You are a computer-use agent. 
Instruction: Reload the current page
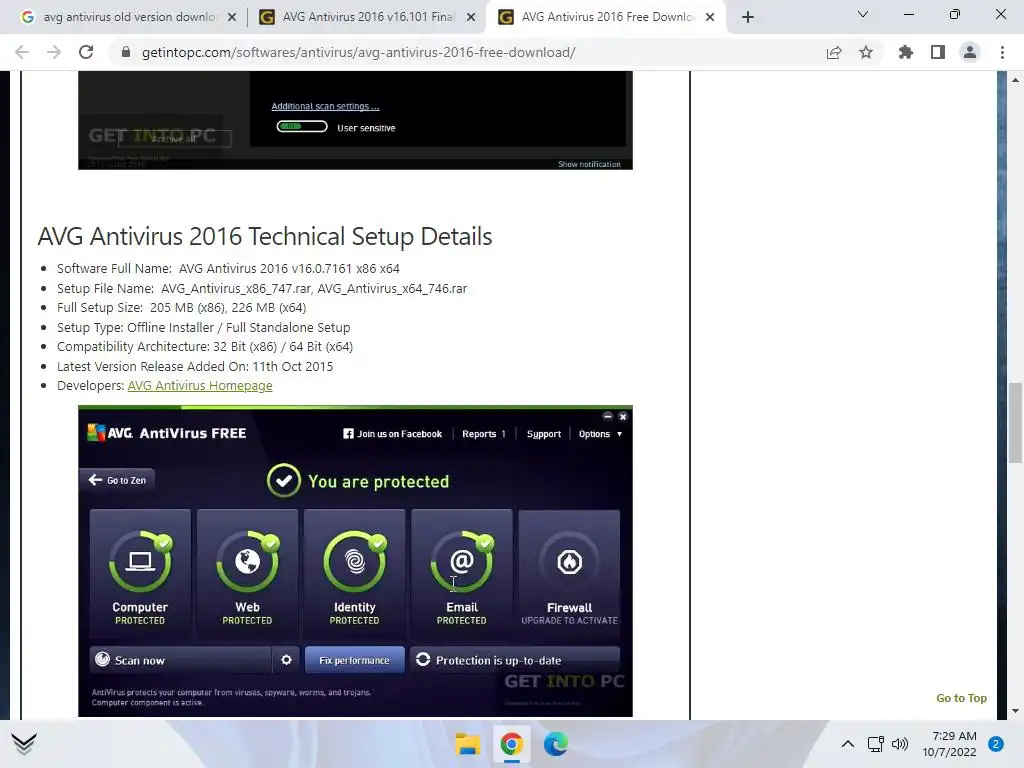[86, 52]
